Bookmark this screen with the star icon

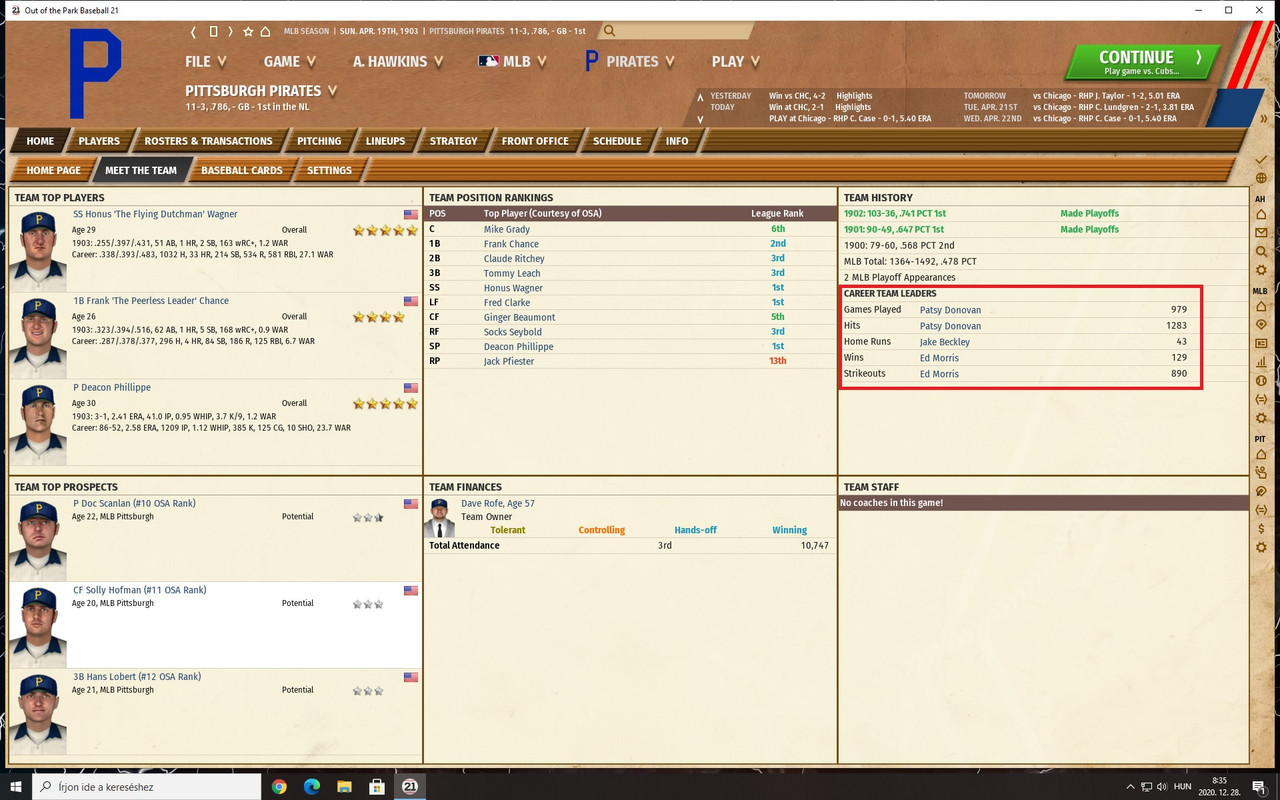(248, 32)
